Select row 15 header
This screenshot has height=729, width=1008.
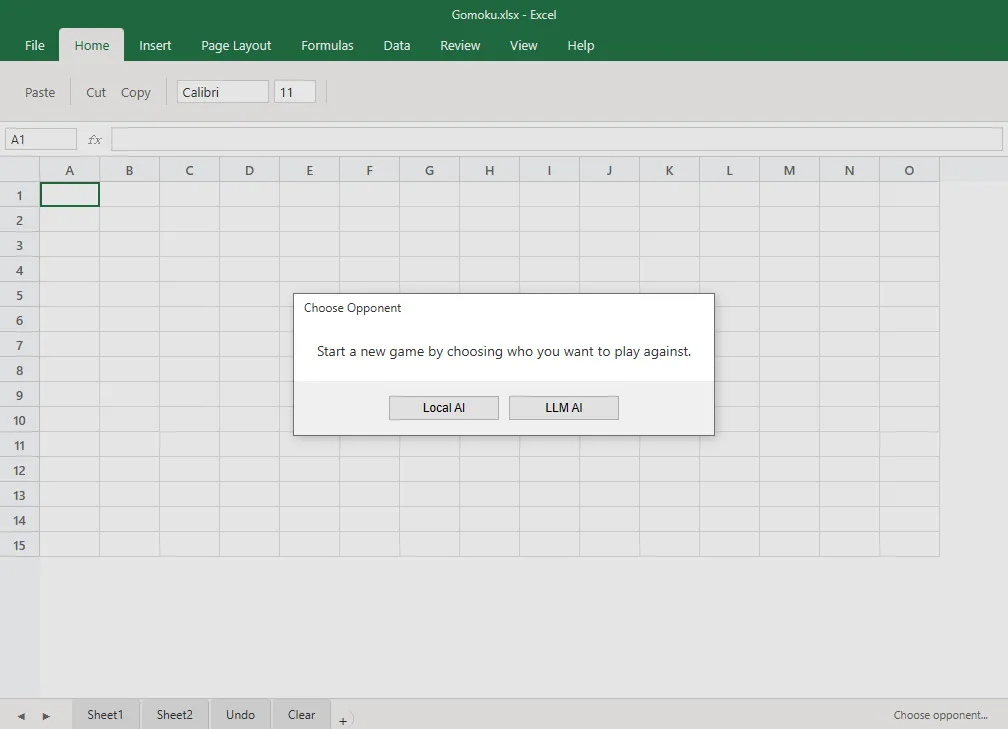[x=19, y=545]
